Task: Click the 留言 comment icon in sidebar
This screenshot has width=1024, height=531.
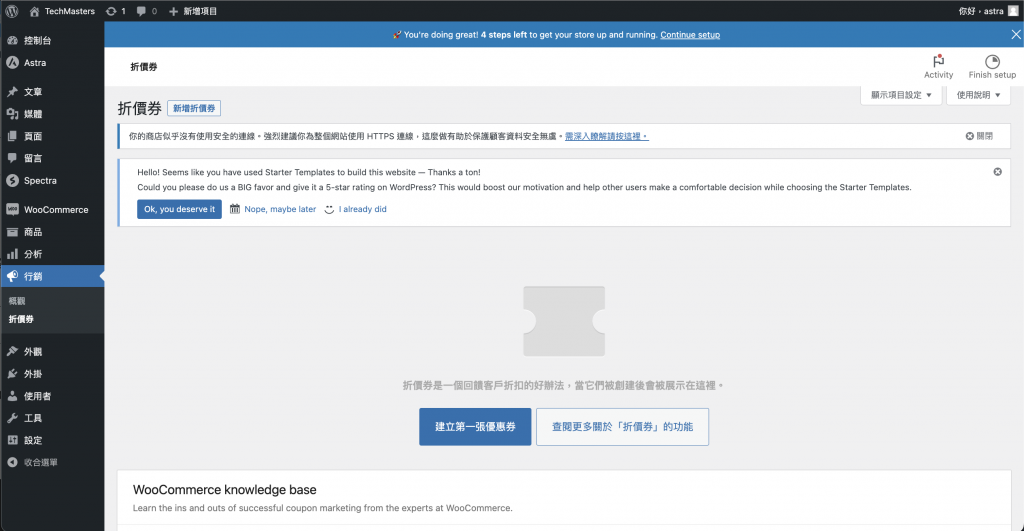Action: click(x=12, y=158)
